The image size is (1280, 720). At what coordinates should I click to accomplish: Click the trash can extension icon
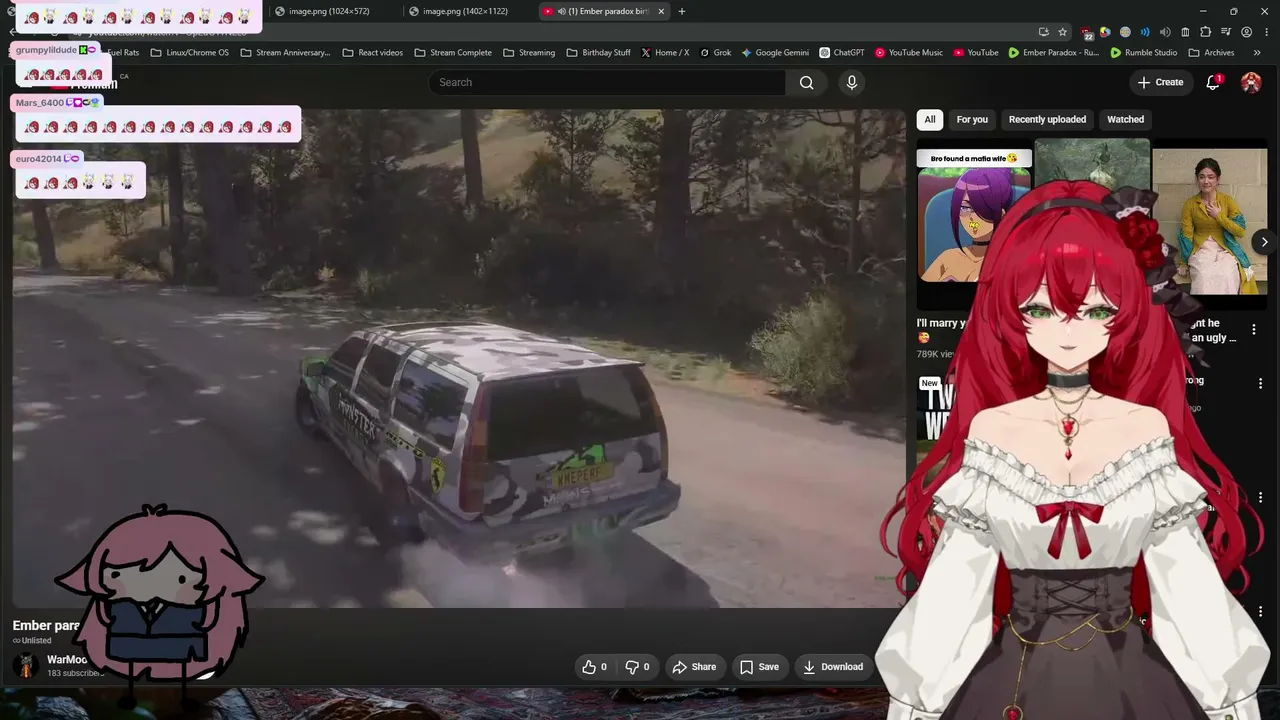(x=1185, y=32)
